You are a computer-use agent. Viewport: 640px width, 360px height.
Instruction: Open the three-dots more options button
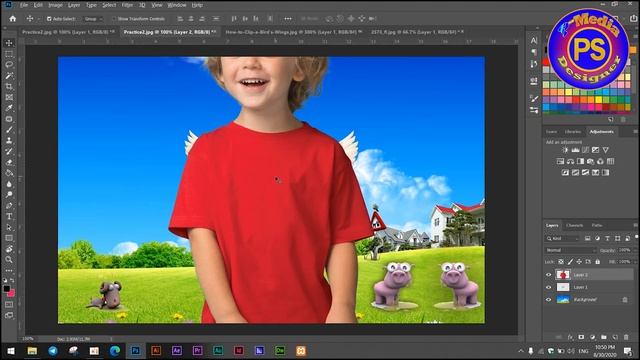(288, 19)
